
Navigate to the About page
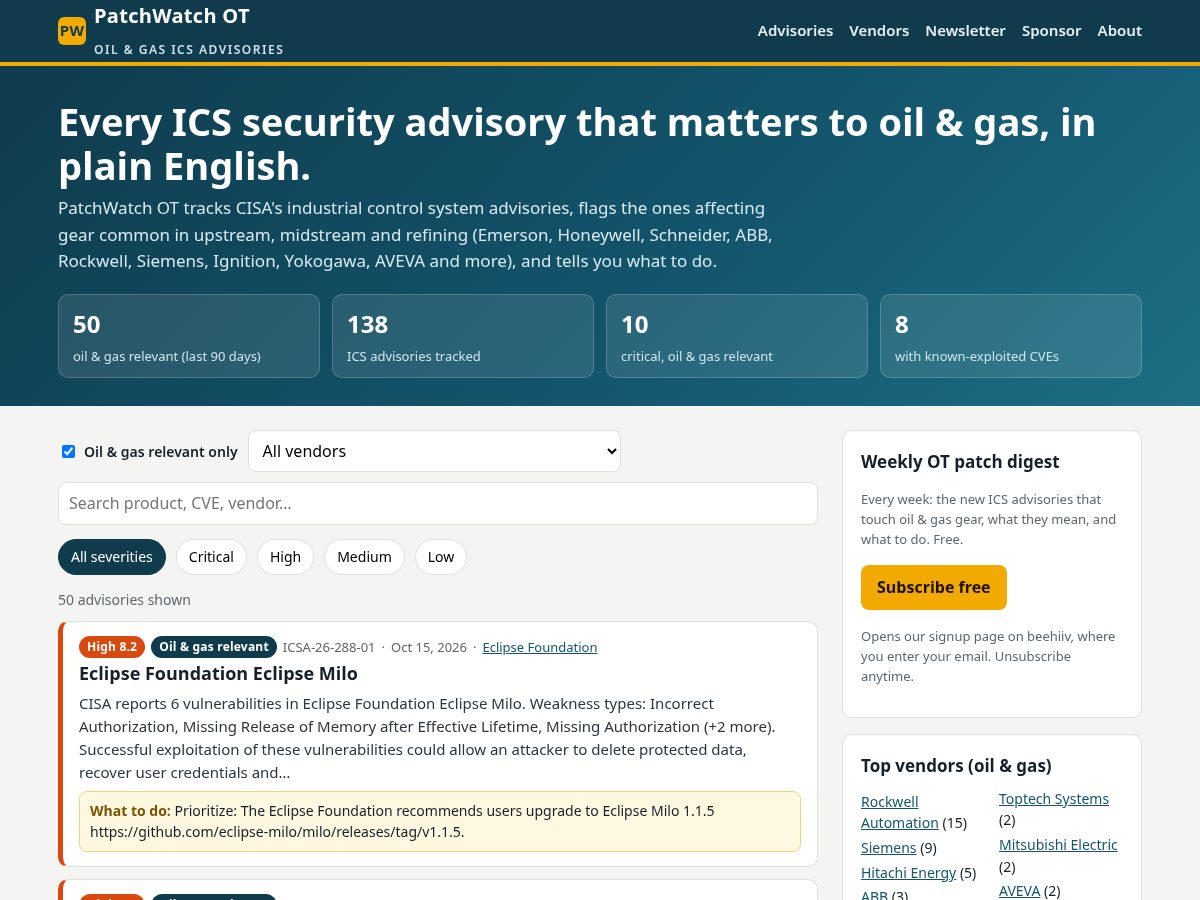[1119, 31]
